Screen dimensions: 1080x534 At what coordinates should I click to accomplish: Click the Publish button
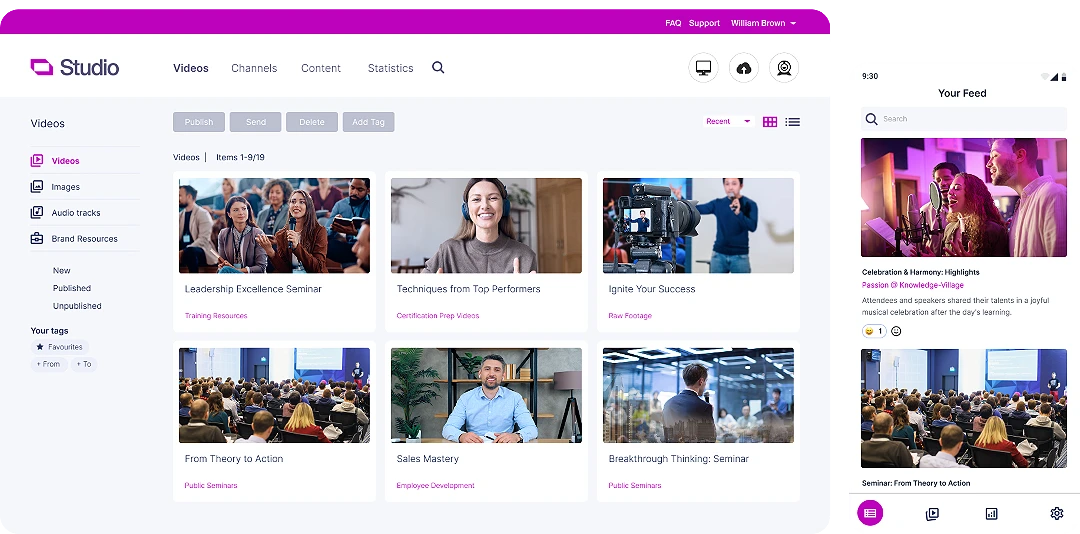(x=198, y=122)
